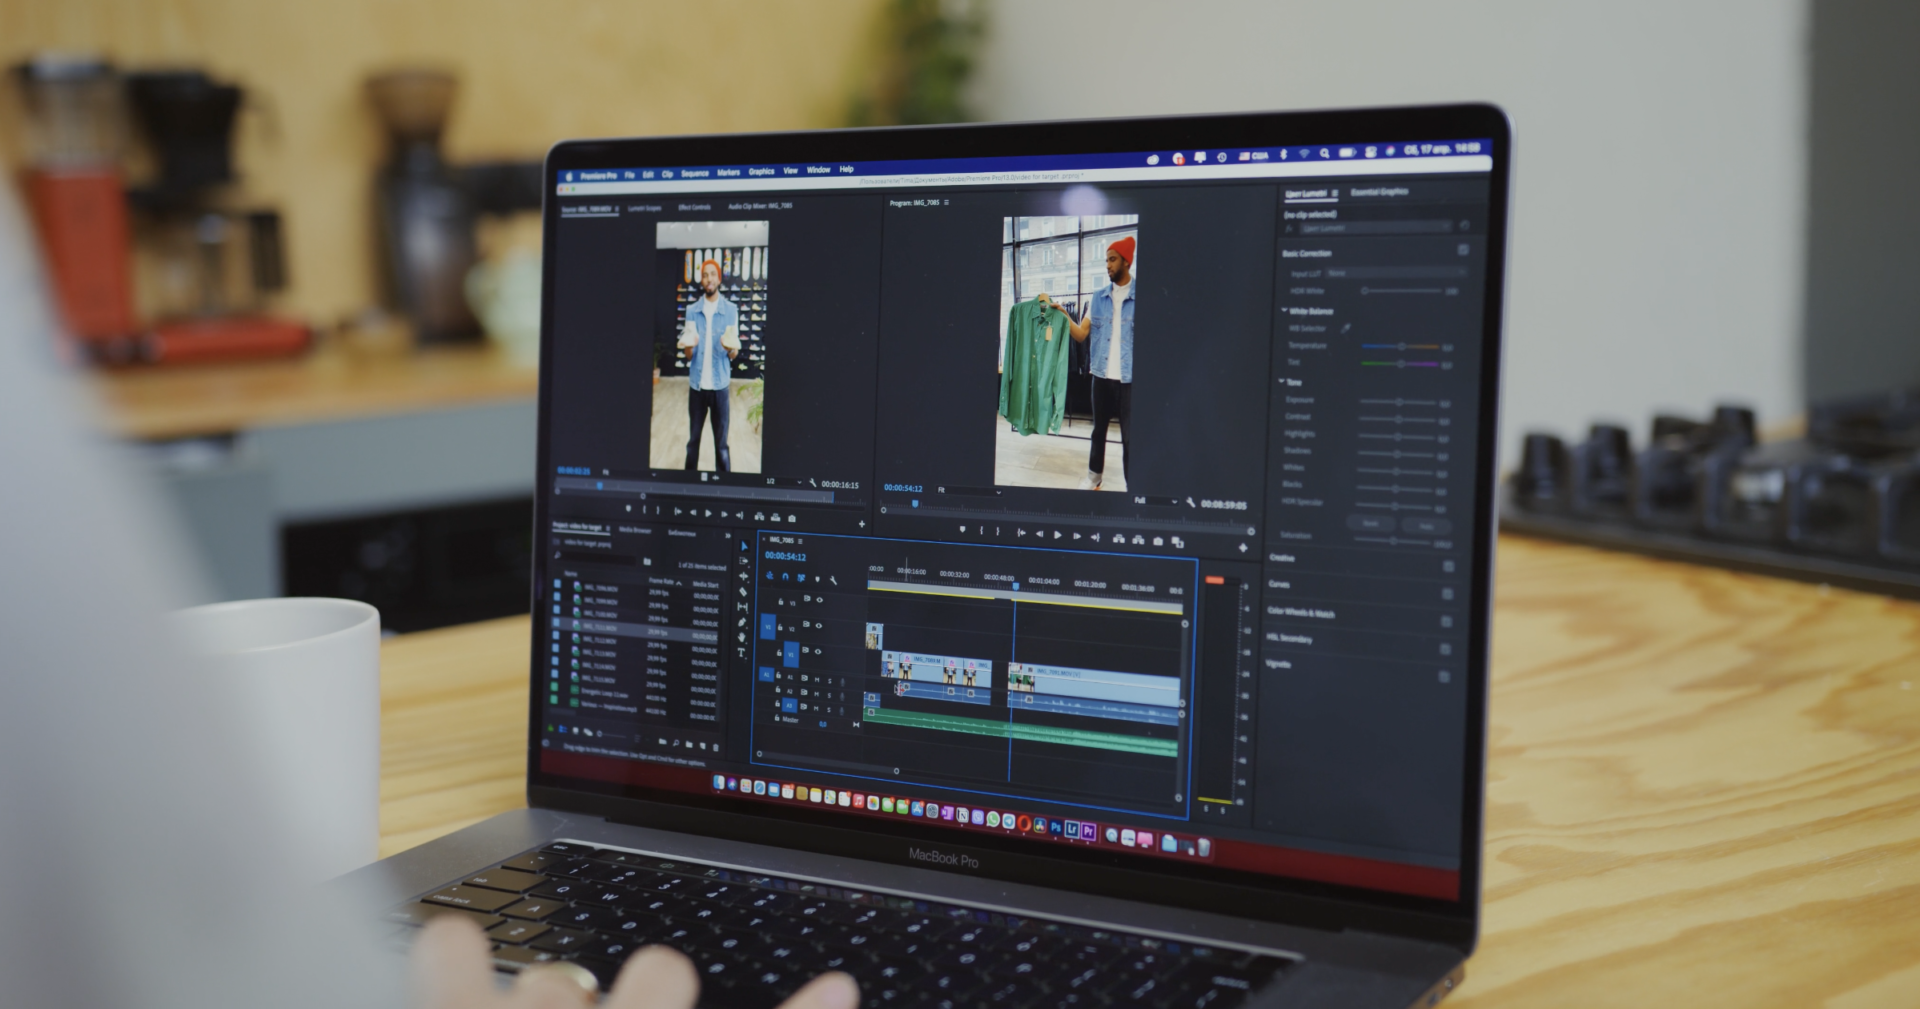This screenshot has height=1009, width=1920.
Task: Open the Sequence menu
Action: point(695,173)
